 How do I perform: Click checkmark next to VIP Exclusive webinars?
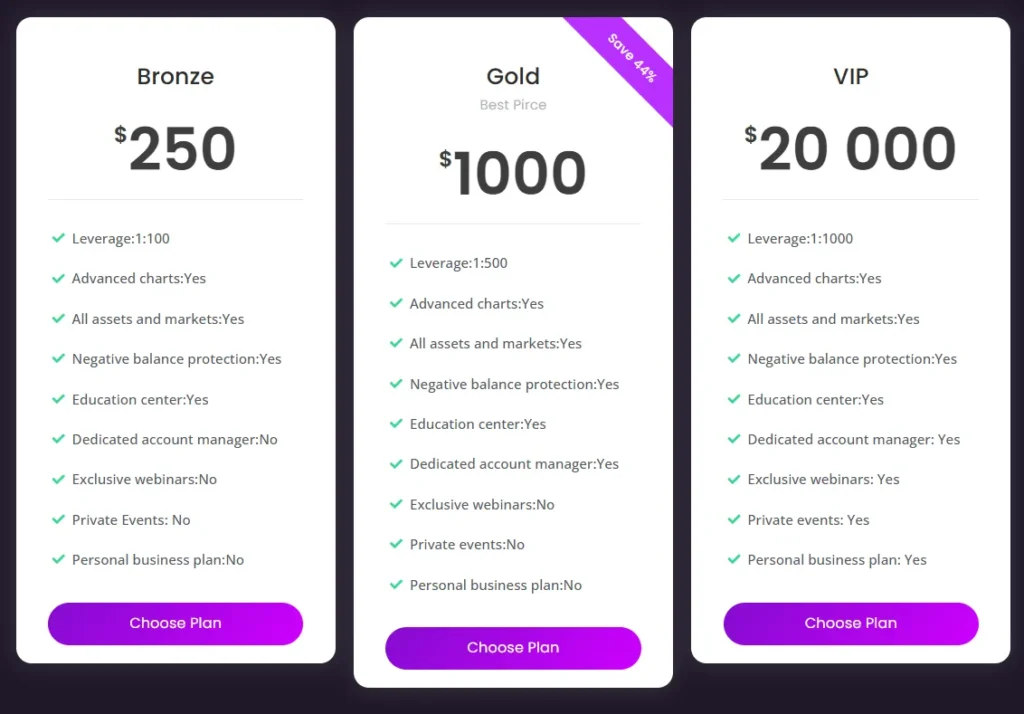(x=734, y=479)
